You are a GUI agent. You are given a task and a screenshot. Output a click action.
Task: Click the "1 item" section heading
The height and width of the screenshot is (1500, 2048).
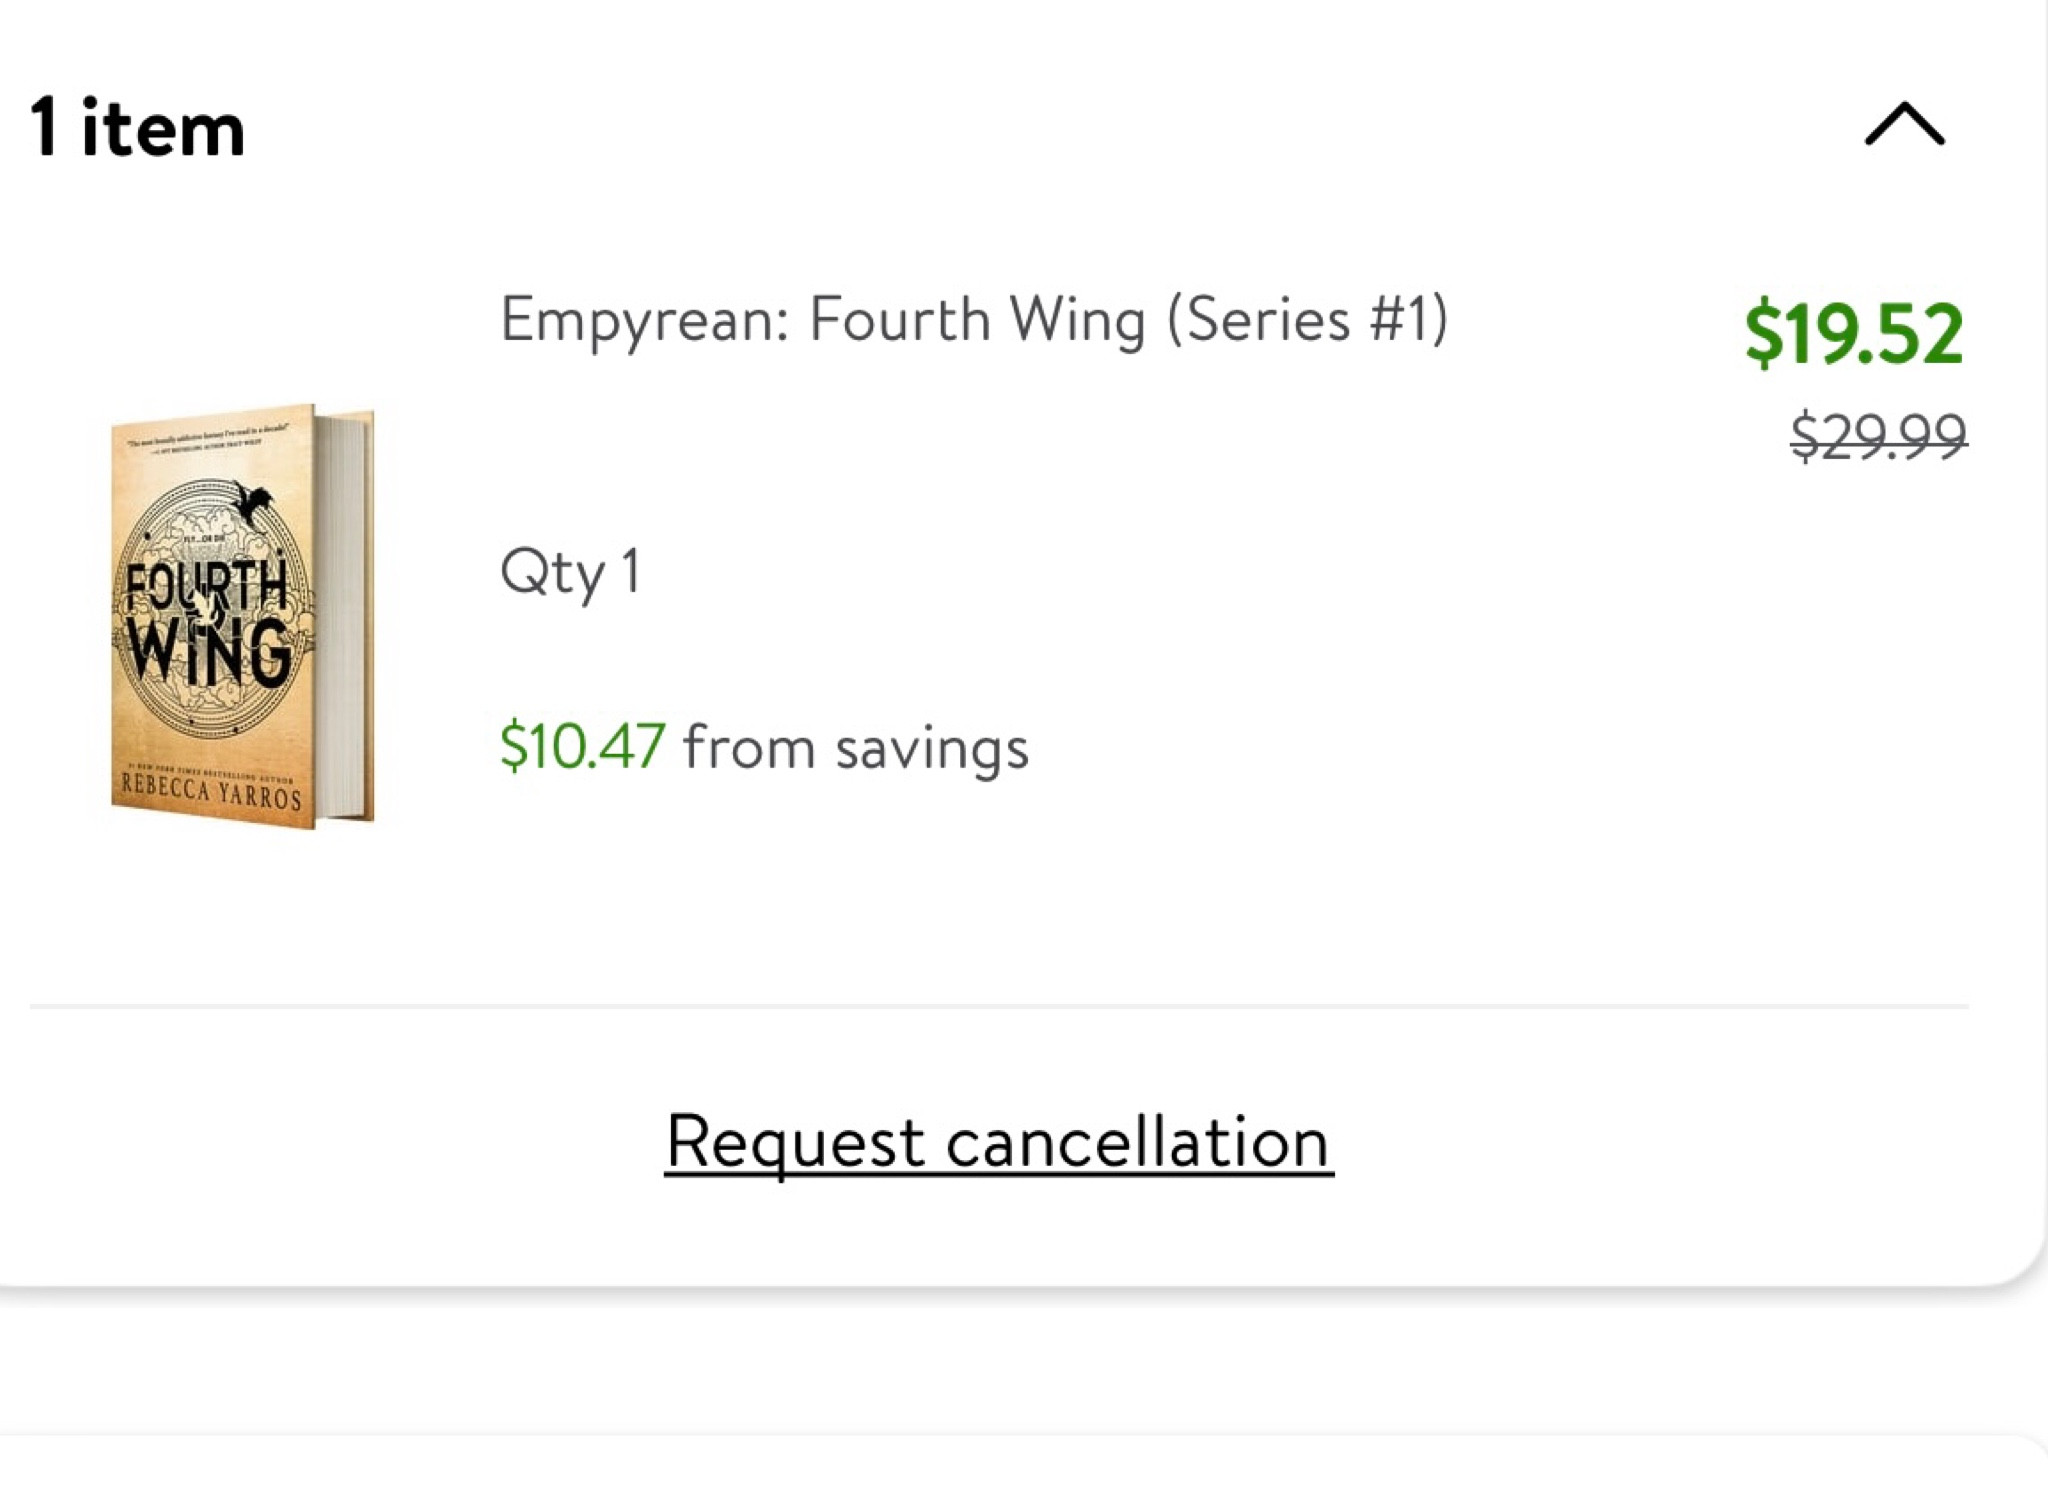click(138, 128)
